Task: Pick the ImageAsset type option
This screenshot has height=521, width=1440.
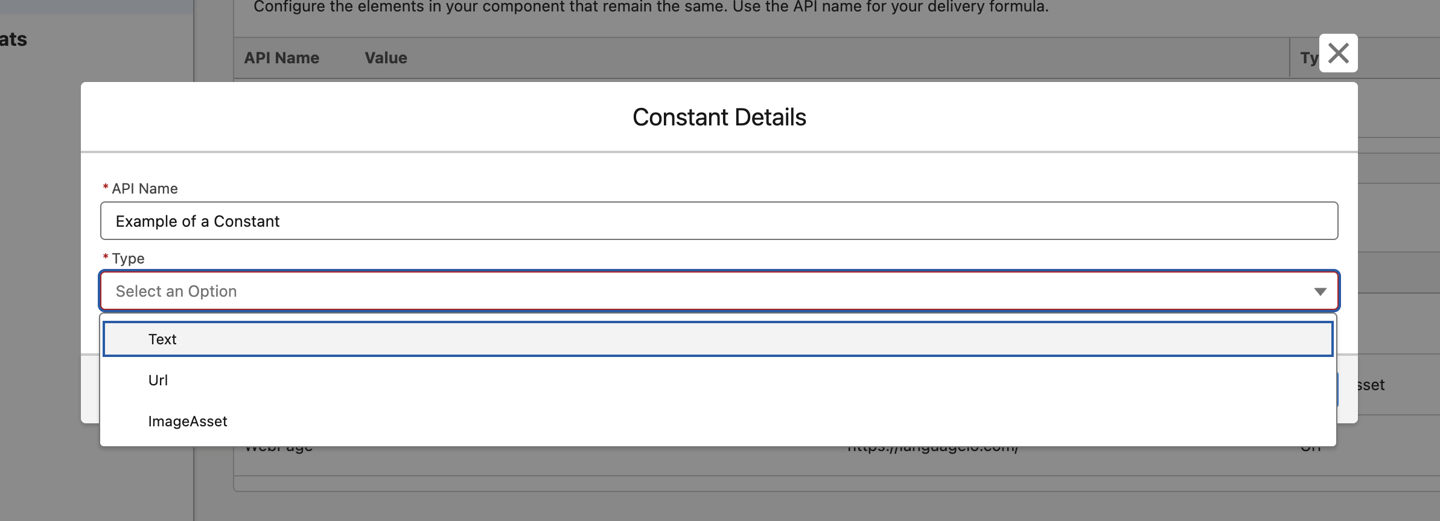Action: (718, 421)
